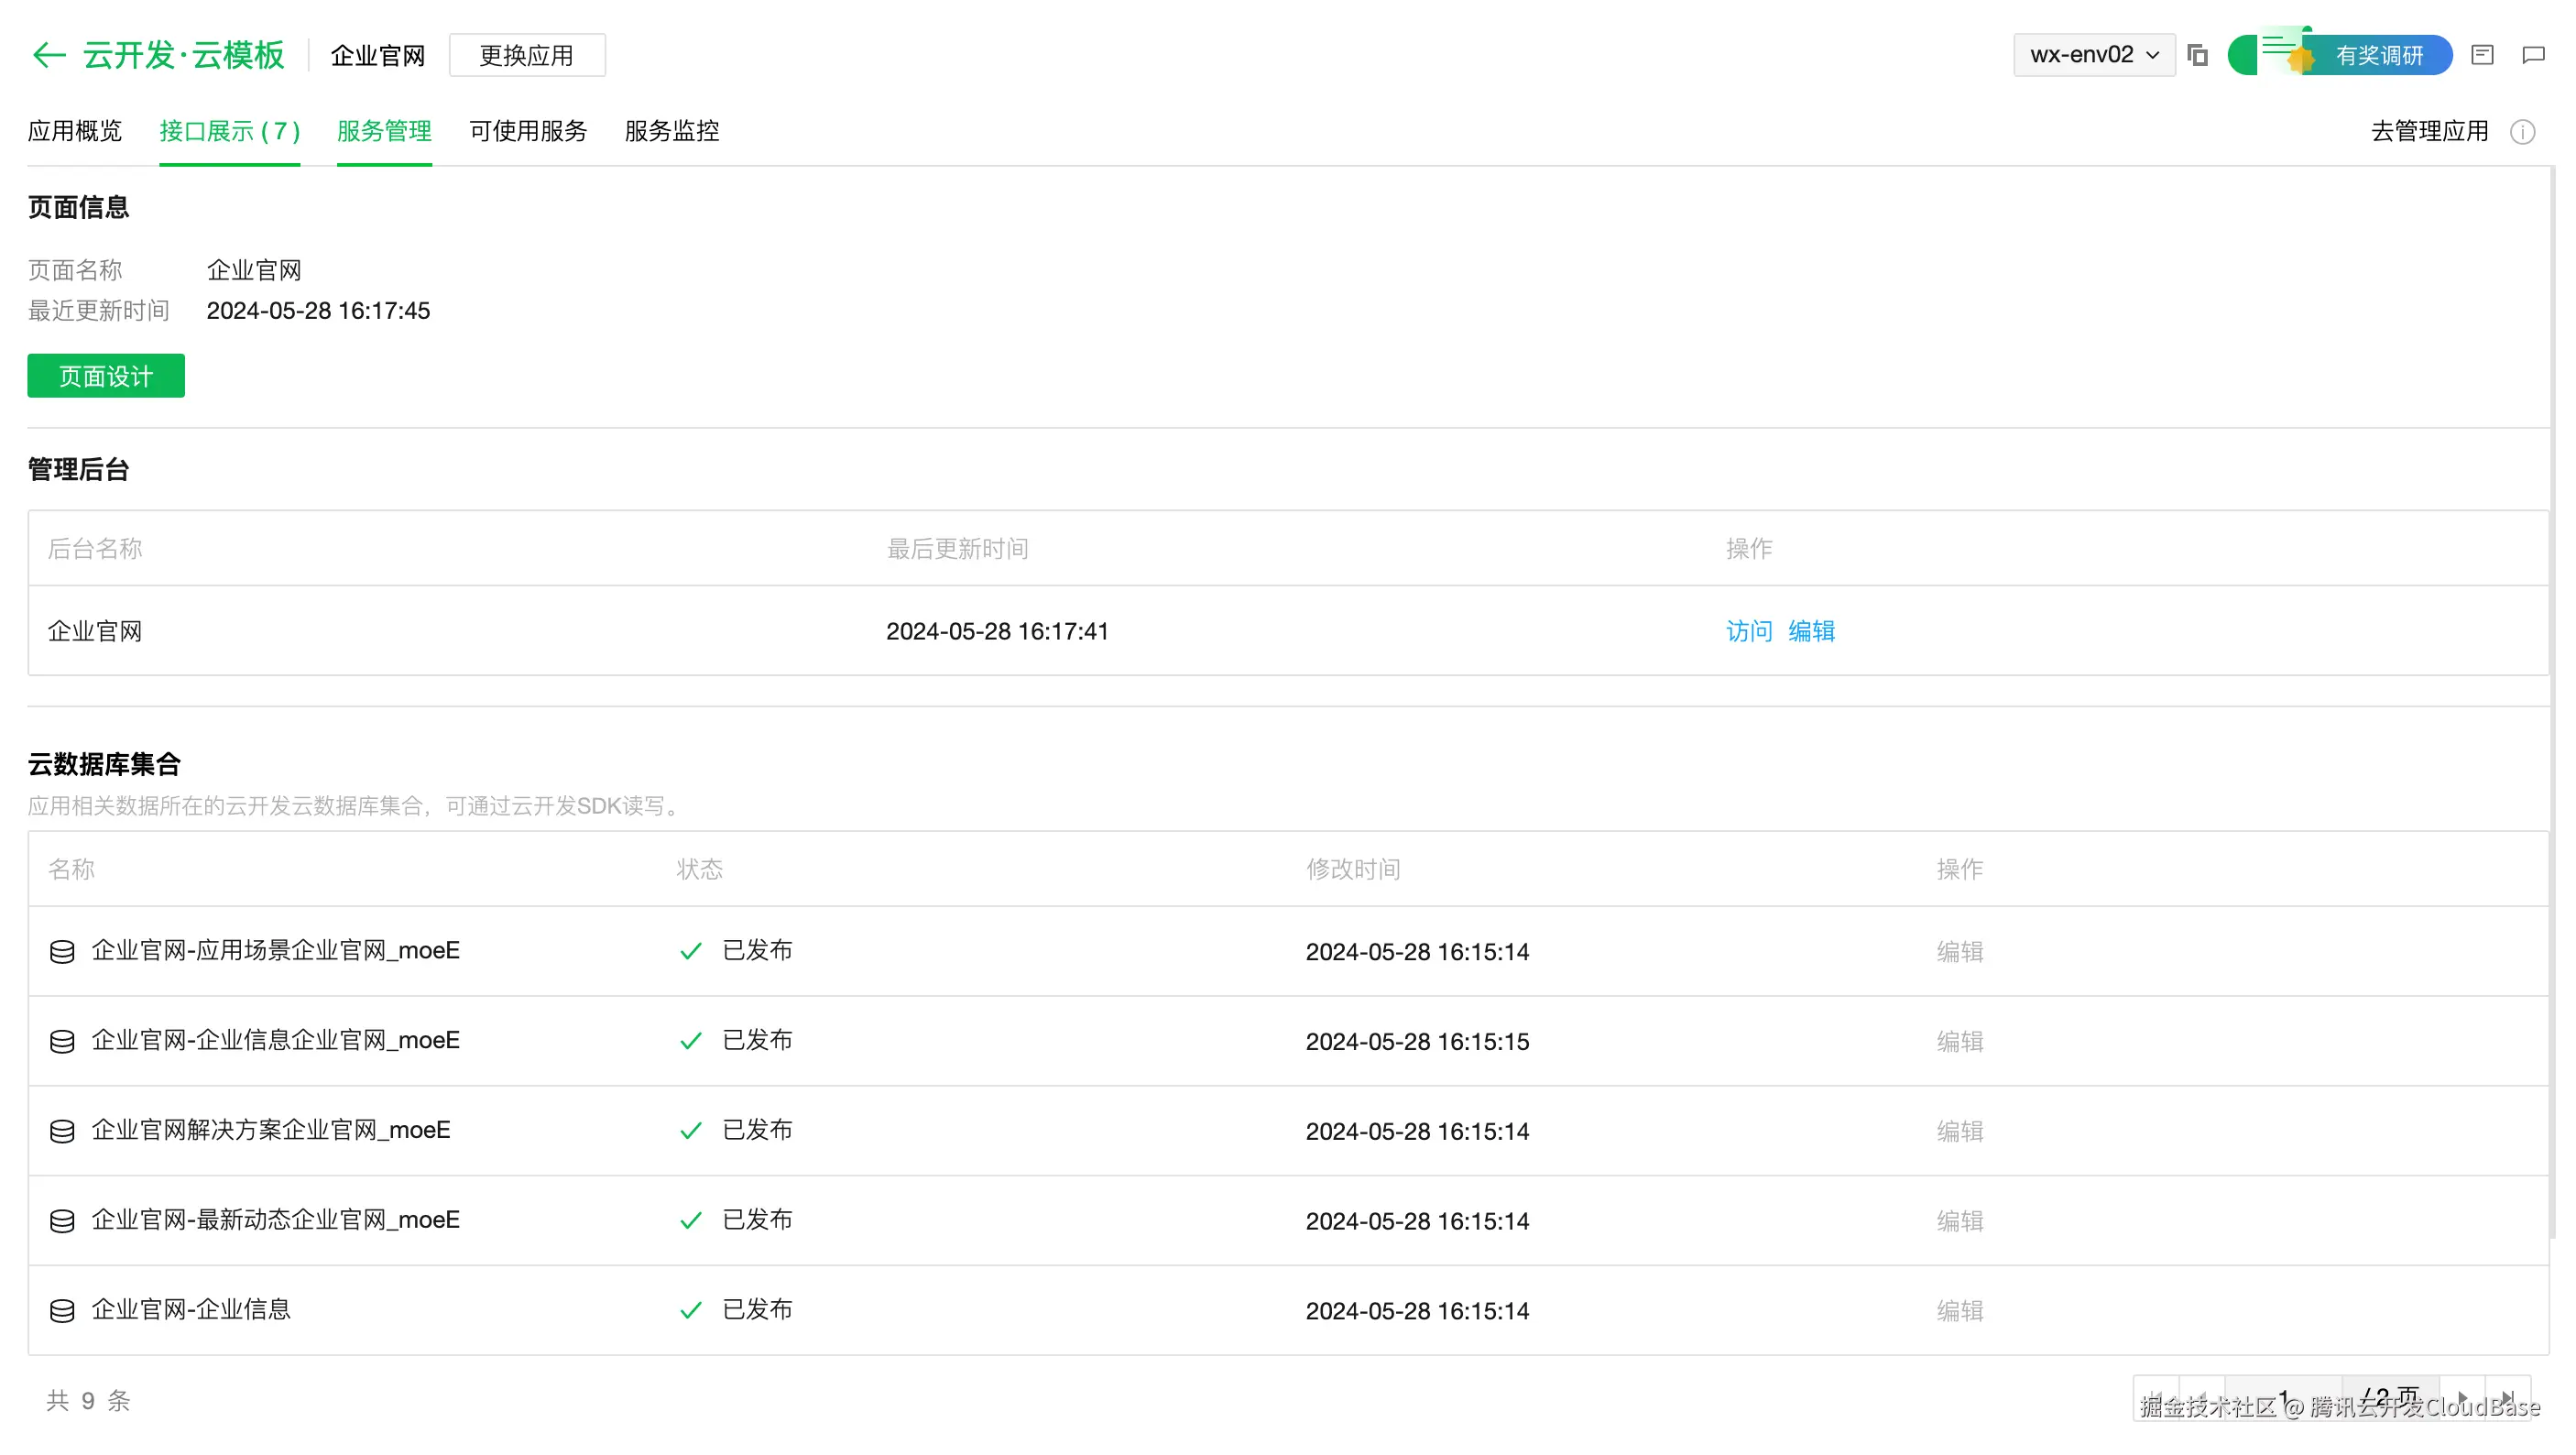Open the documentation panel icon
The height and width of the screenshot is (1455, 2576).
point(2482,55)
